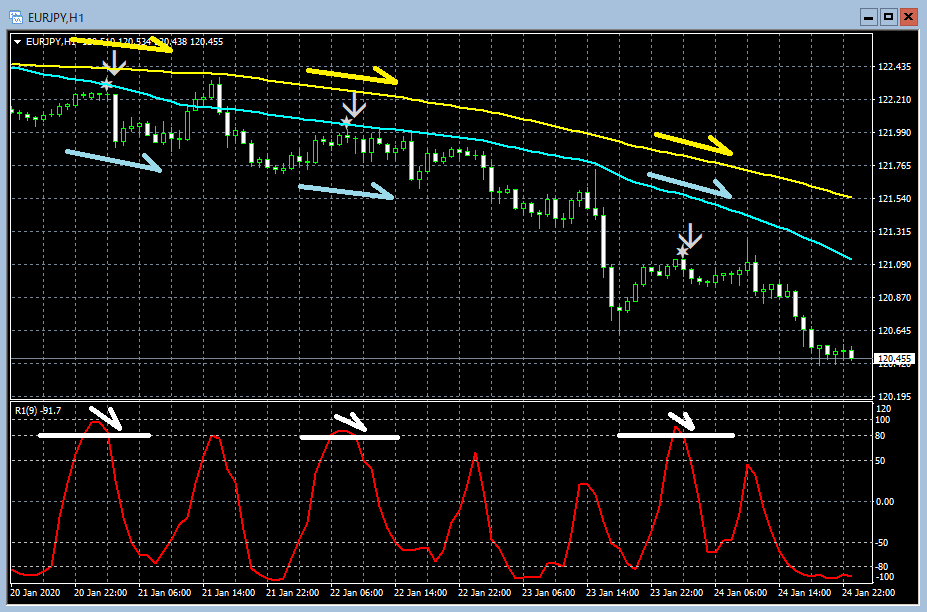Click the 22 Jan 22:00 time label
The height and width of the screenshot is (612, 927).
pyautogui.click(x=485, y=592)
